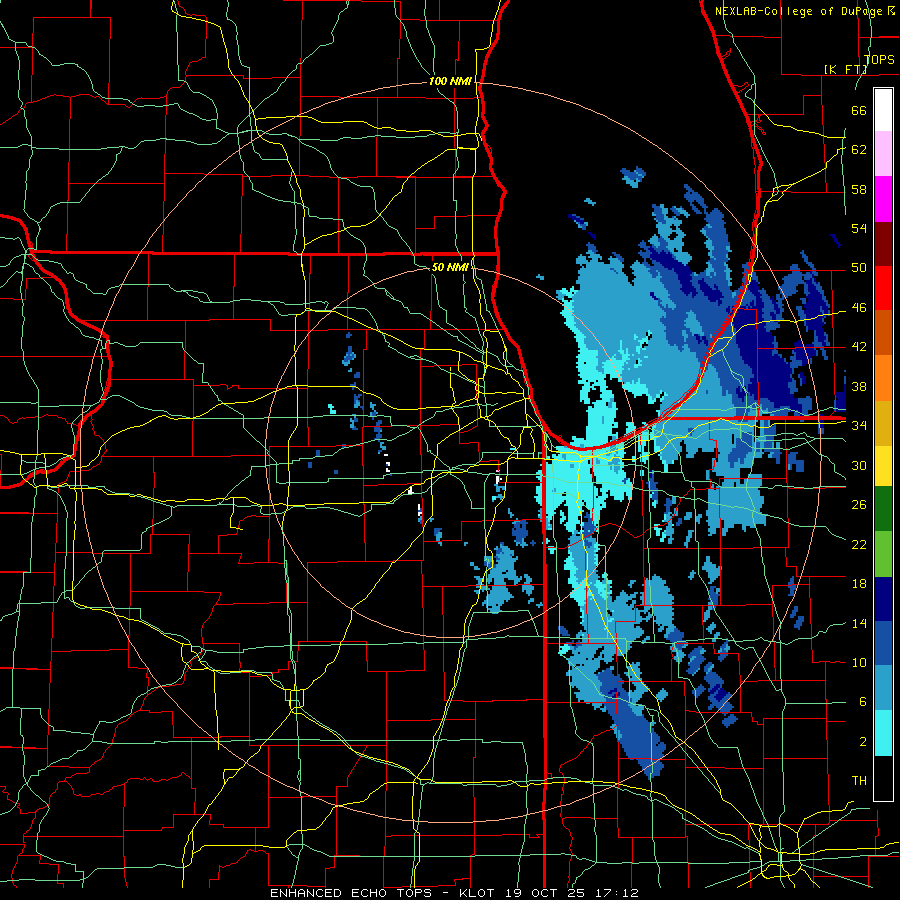The height and width of the screenshot is (900, 900).
Task: Click the cyan legend swatch
Action: pyautogui.click(x=883, y=733)
